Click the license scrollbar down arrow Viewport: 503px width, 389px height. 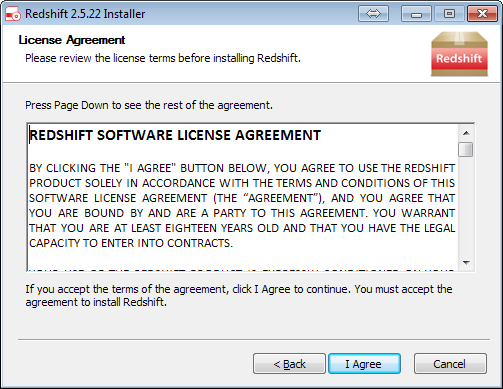[x=466, y=263]
